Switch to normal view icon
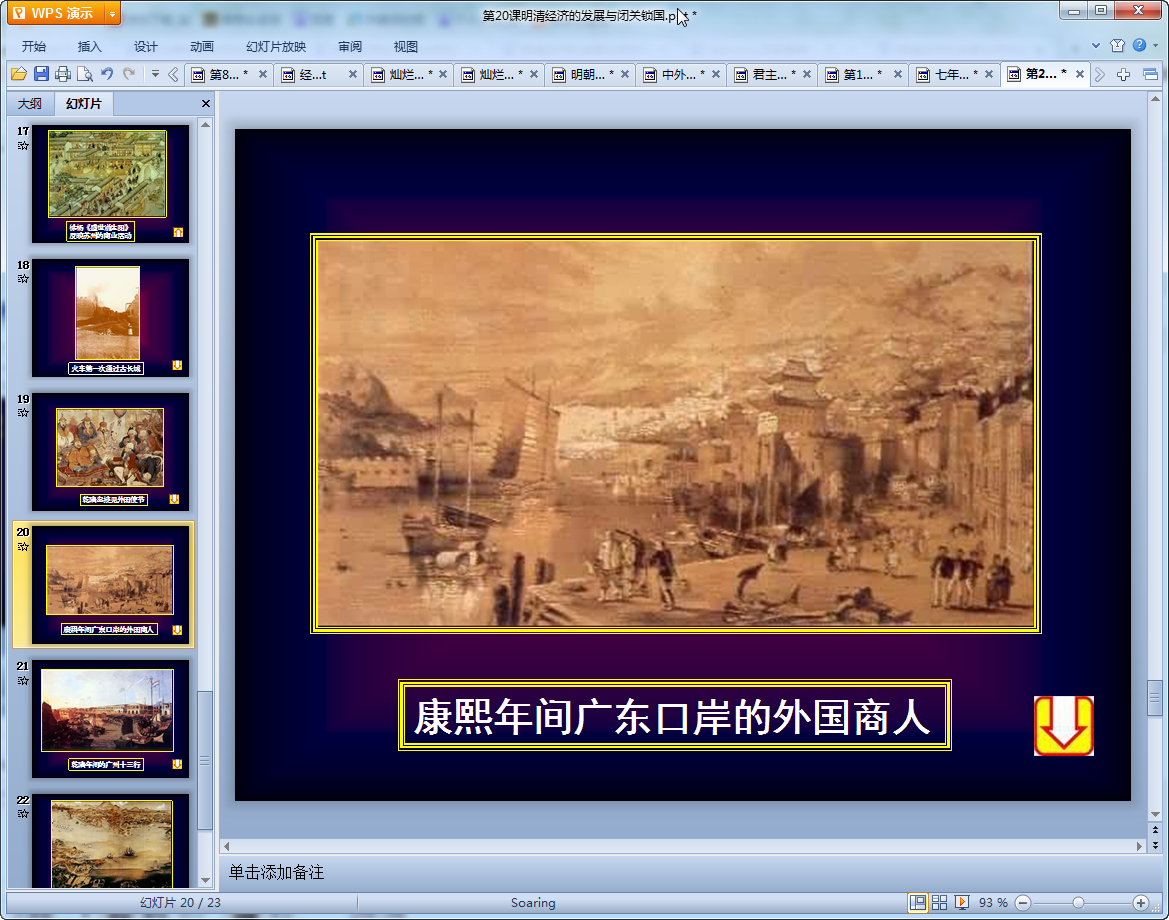Image resolution: width=1169 pixels, height=920 pixels. (x=918, y=903)
